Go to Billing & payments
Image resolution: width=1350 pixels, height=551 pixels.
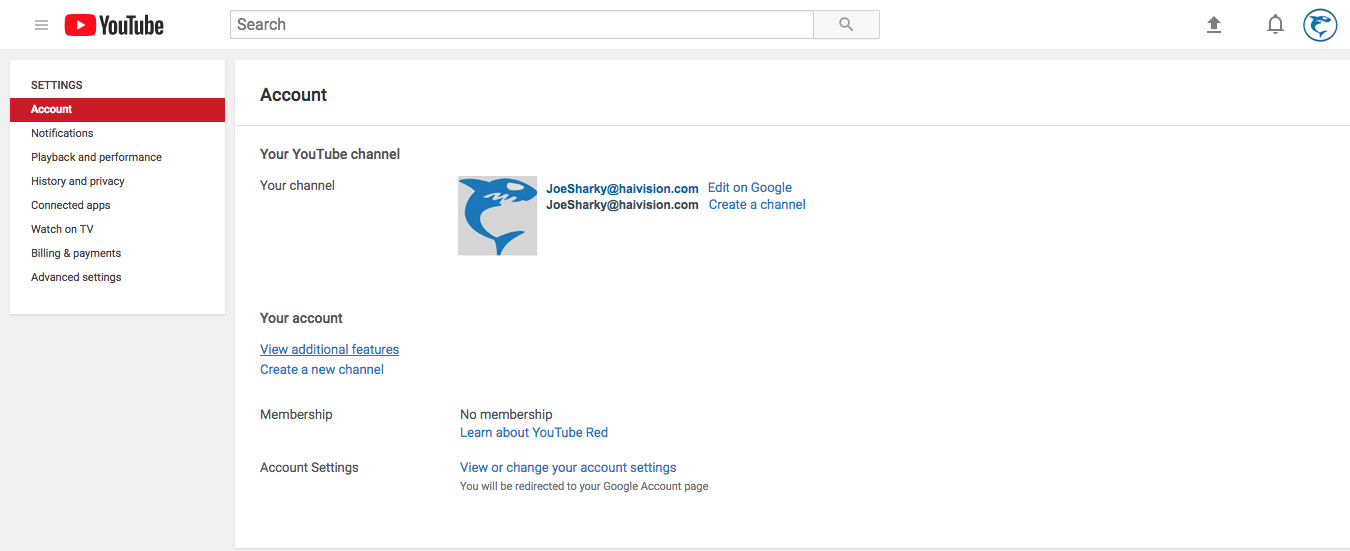coord(76,253)
